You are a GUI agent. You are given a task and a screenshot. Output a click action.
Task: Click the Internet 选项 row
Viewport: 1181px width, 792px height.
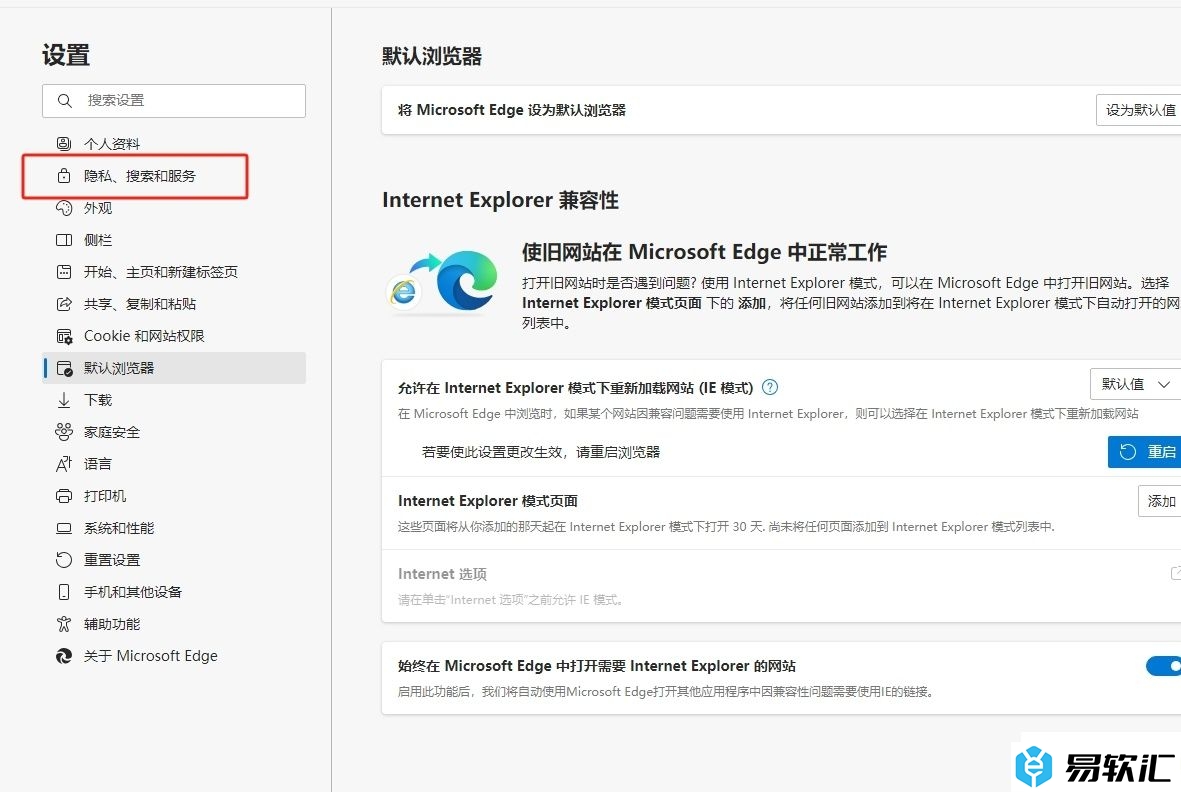pyautogui.click(x=781, y=586)
